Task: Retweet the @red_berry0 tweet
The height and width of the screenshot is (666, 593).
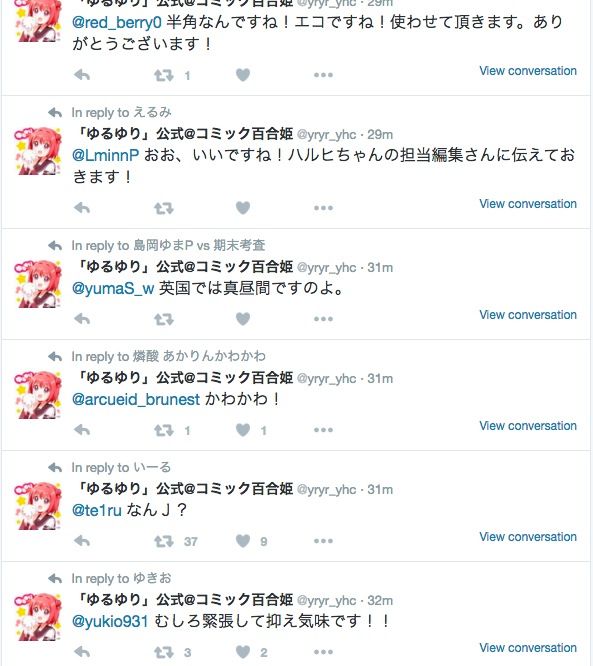Action: (x=164, y=76)
